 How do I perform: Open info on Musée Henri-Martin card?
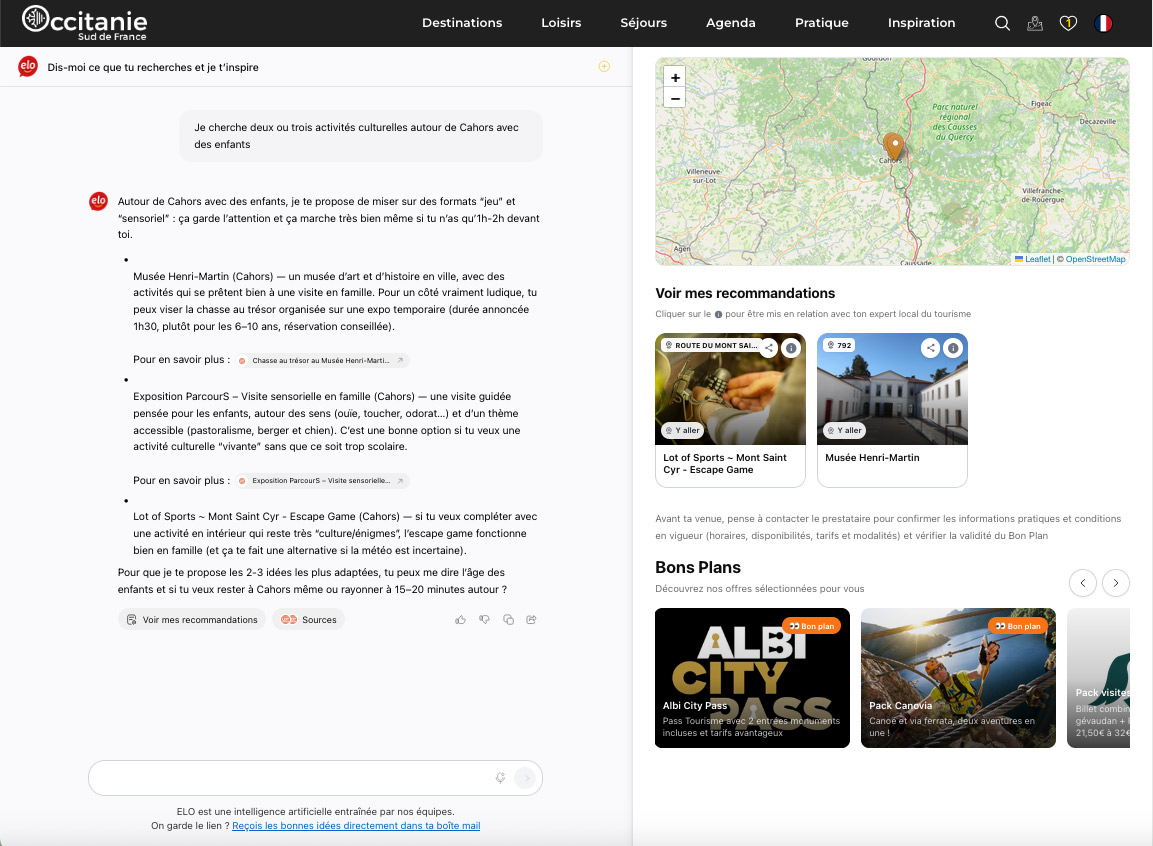point(952,348)
